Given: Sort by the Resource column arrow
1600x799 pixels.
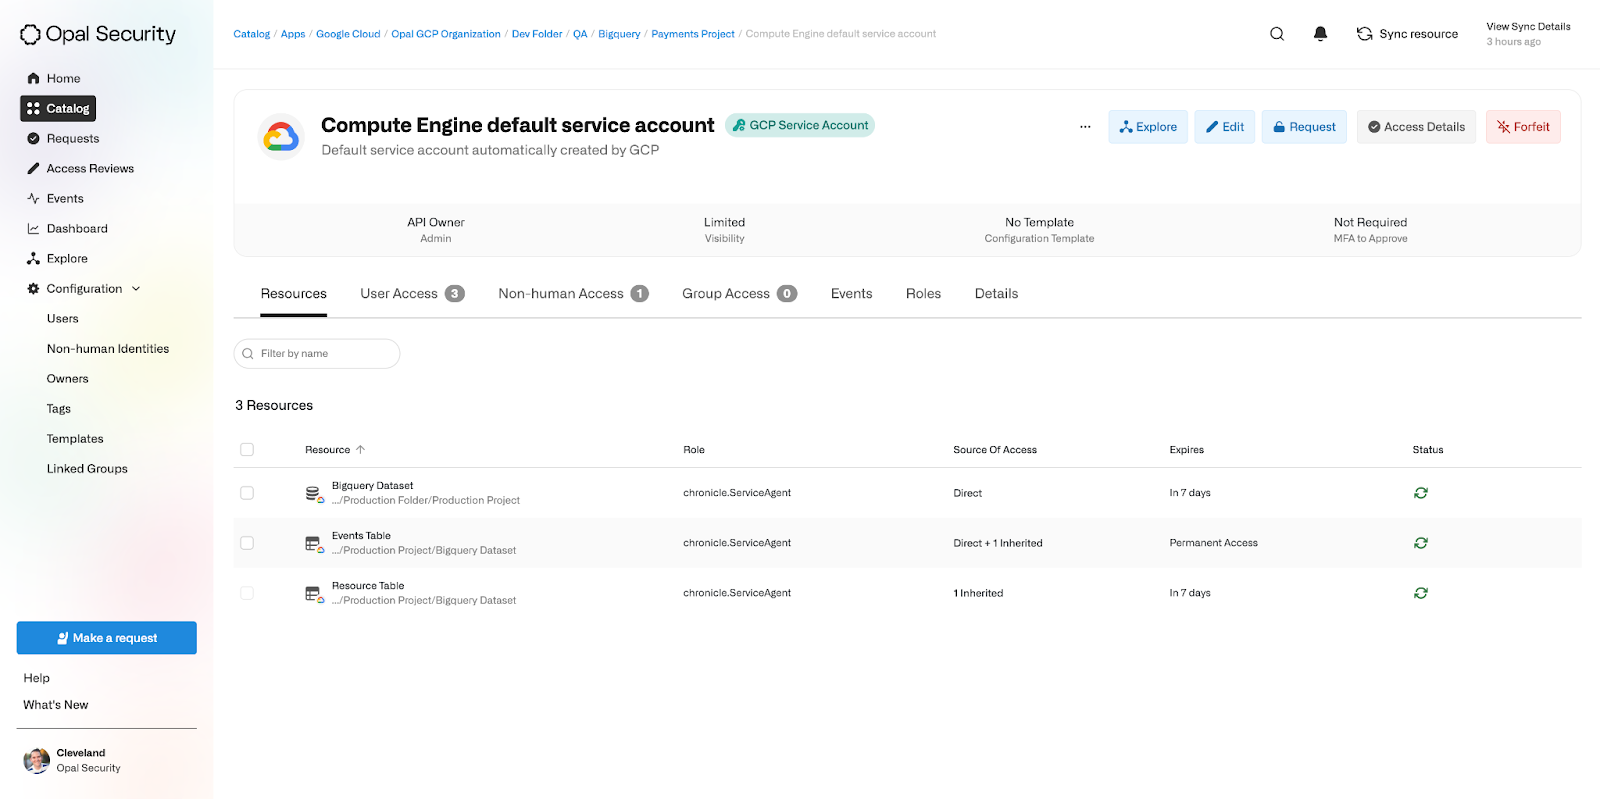Looking at the screenshot, I should (x=360, y=450).
